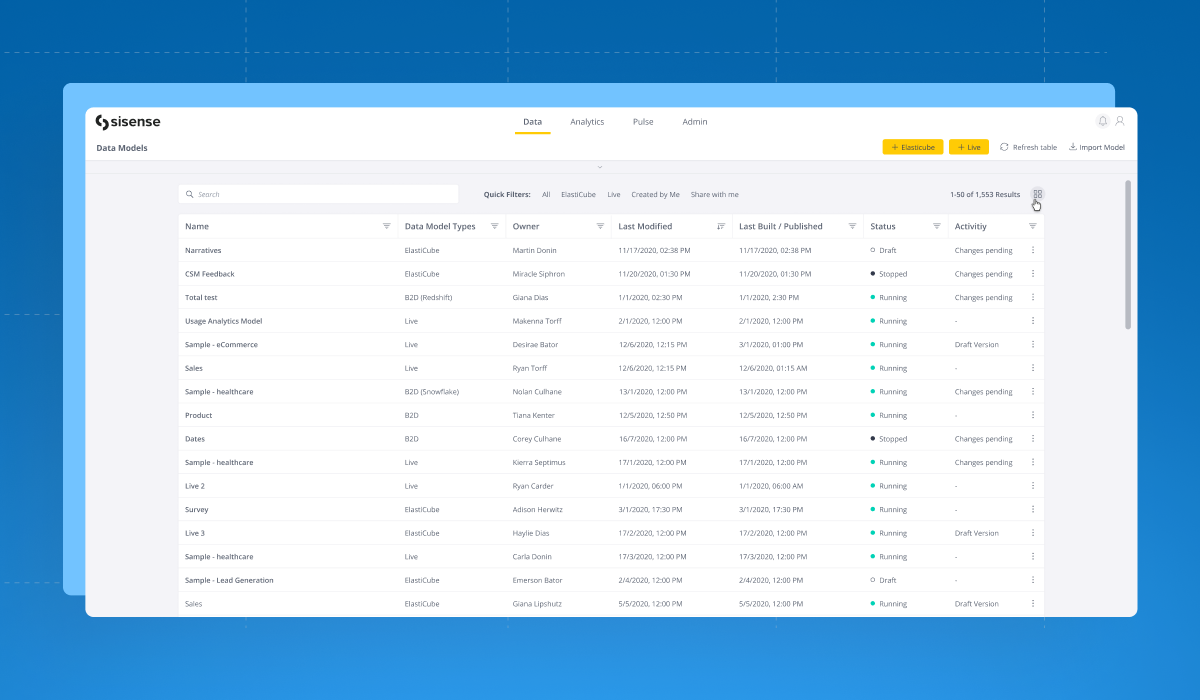The height and width of the screenshot is (700, 1200).
Task: Open the Name column filter dropdown
Action: (x=387, y=226)
